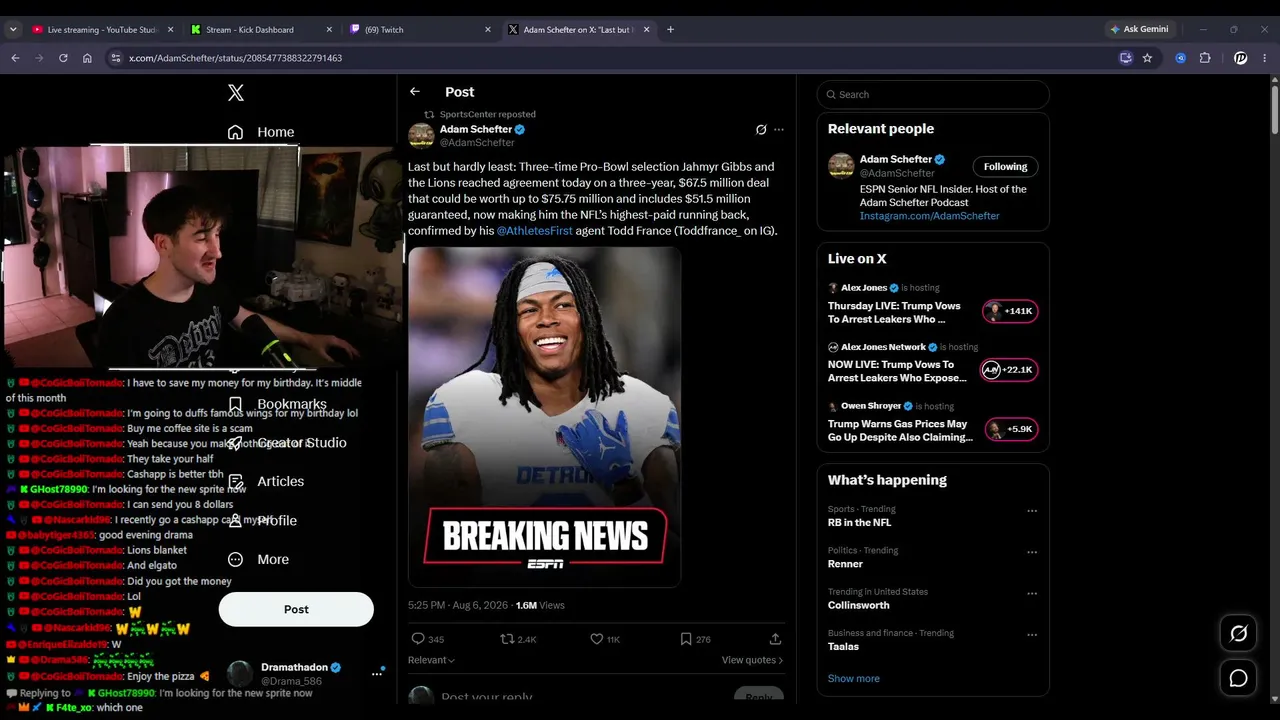
Task: Close the Twitch tab
Action: (488, 30)
